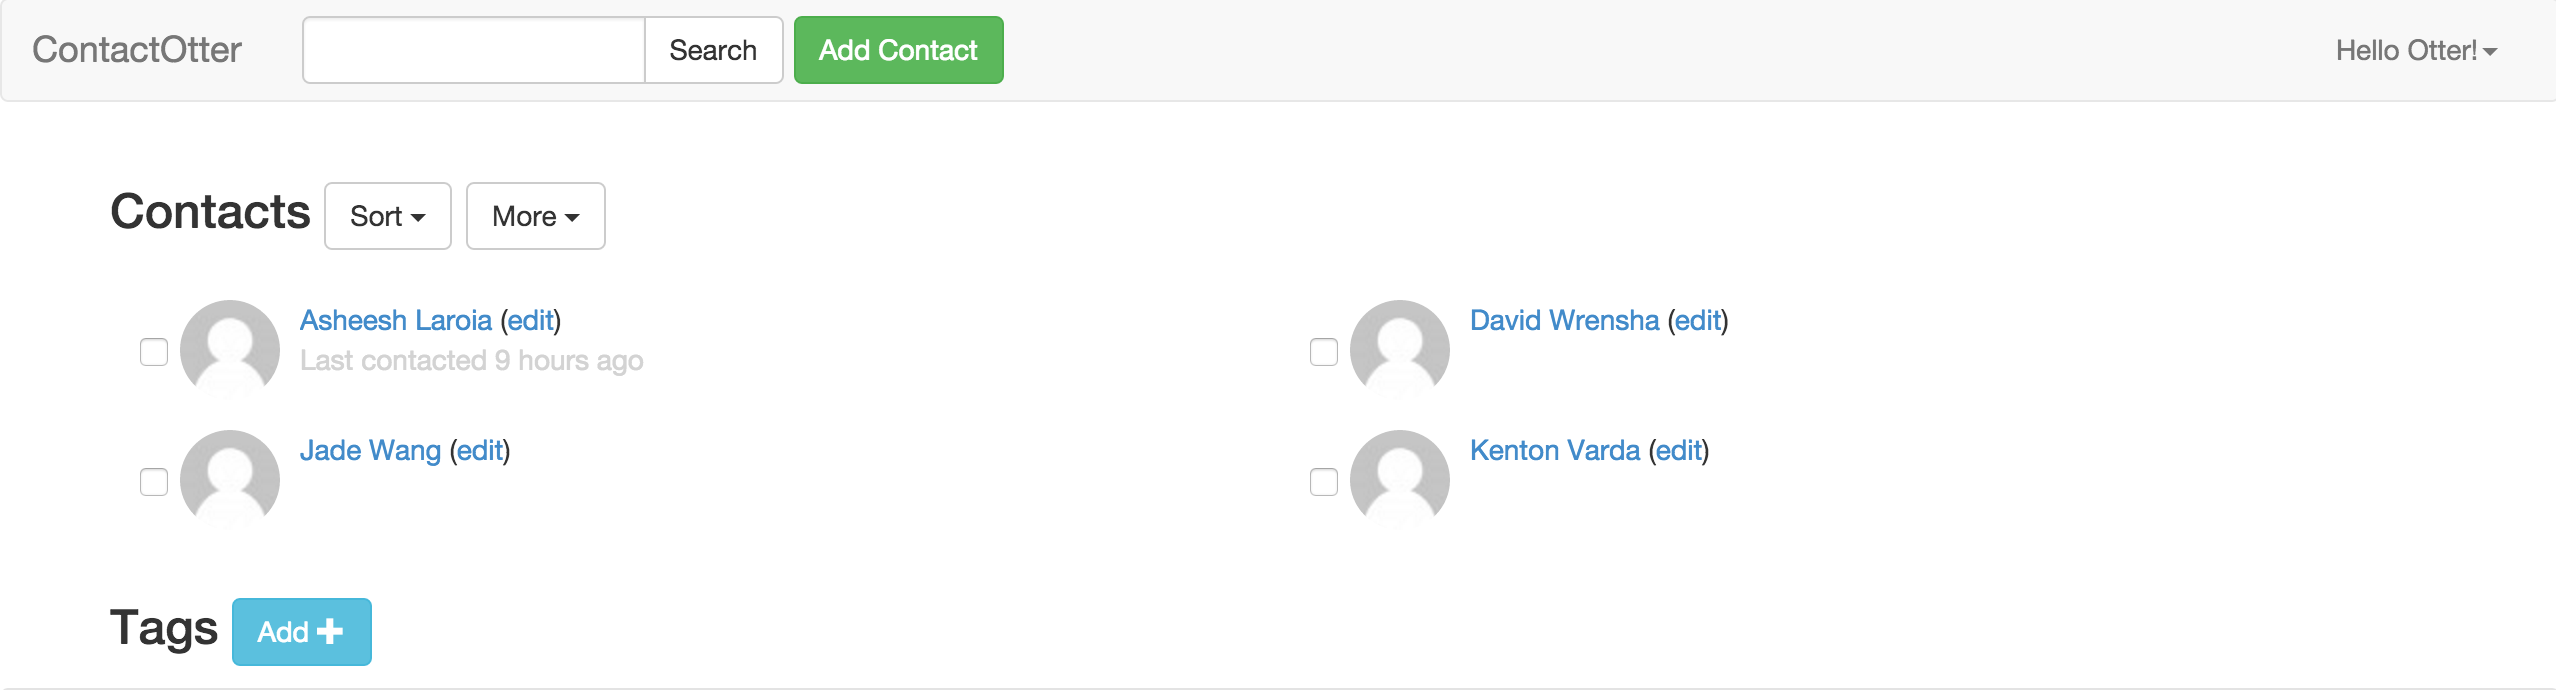
Task: Click Kenton Varda's avatar icon
Action: (1400, 478)
